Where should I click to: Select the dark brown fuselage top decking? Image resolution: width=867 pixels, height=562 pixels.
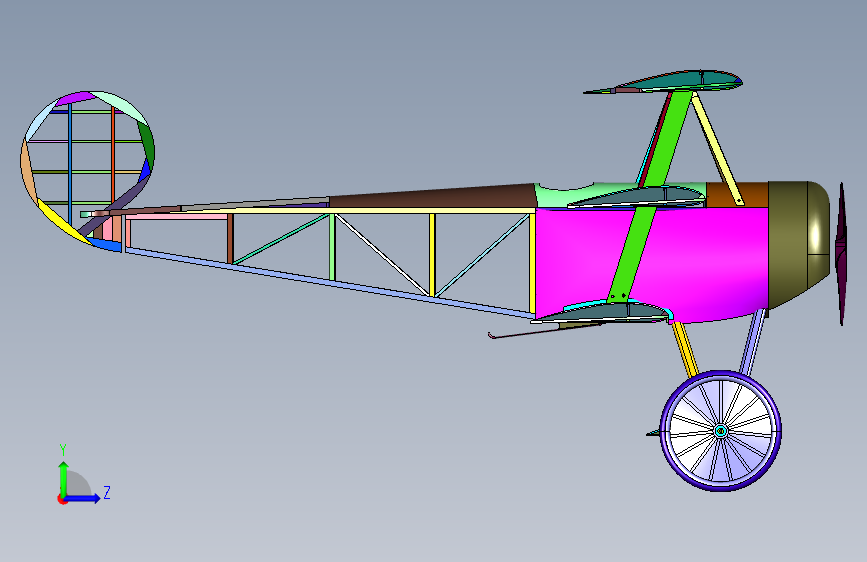(434, 196)
